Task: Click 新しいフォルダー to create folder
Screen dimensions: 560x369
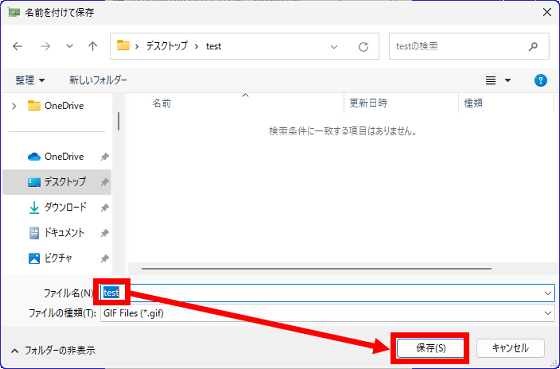Action: (98, 80)
